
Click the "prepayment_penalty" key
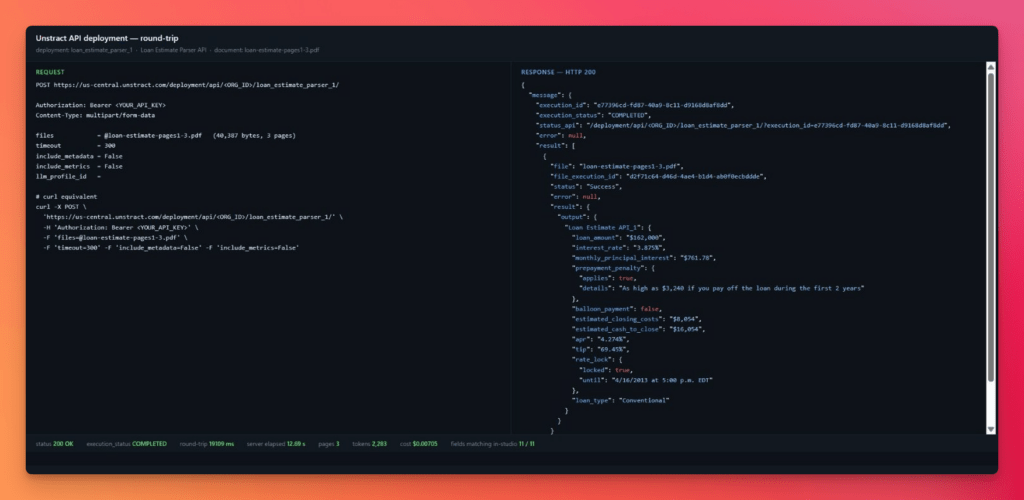click(607, 268)
